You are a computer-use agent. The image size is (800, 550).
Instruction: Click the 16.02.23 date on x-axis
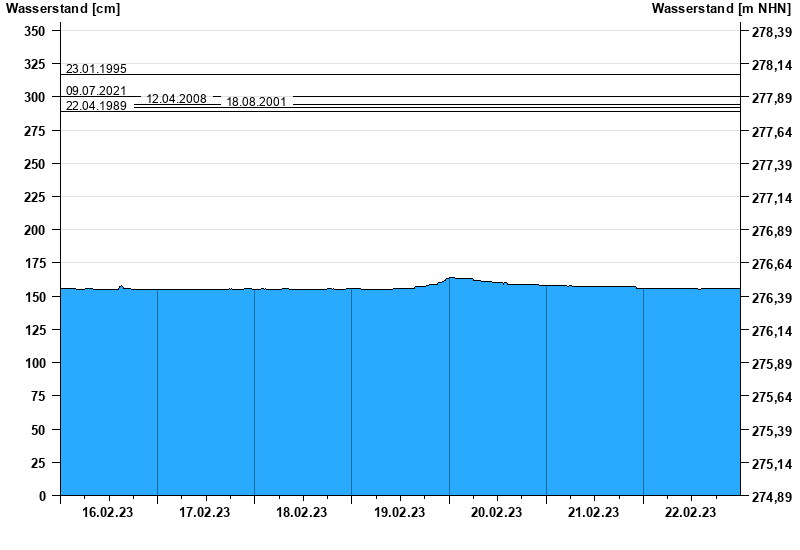[x=108, y=513]
